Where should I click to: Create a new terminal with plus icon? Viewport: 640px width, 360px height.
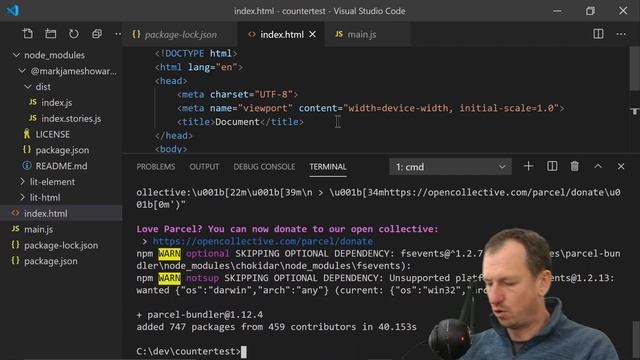(x=528, y=167)
